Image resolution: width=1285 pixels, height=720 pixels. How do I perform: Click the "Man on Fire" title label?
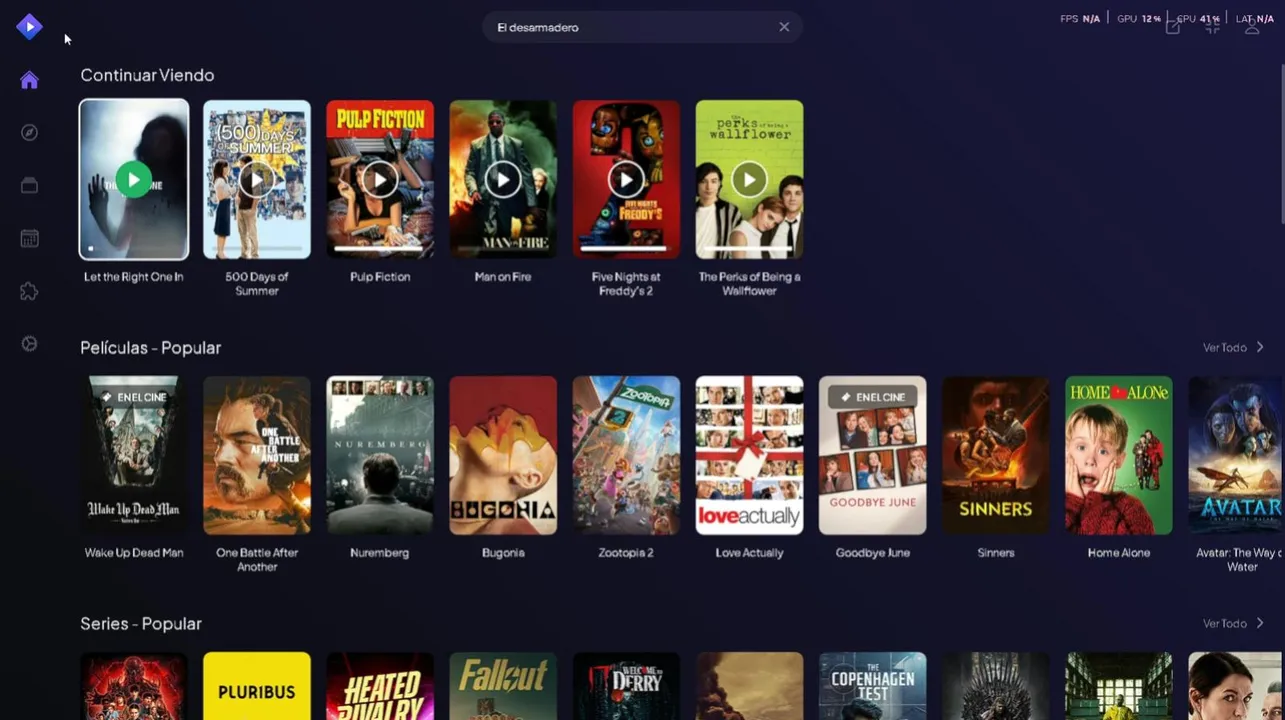503,277
